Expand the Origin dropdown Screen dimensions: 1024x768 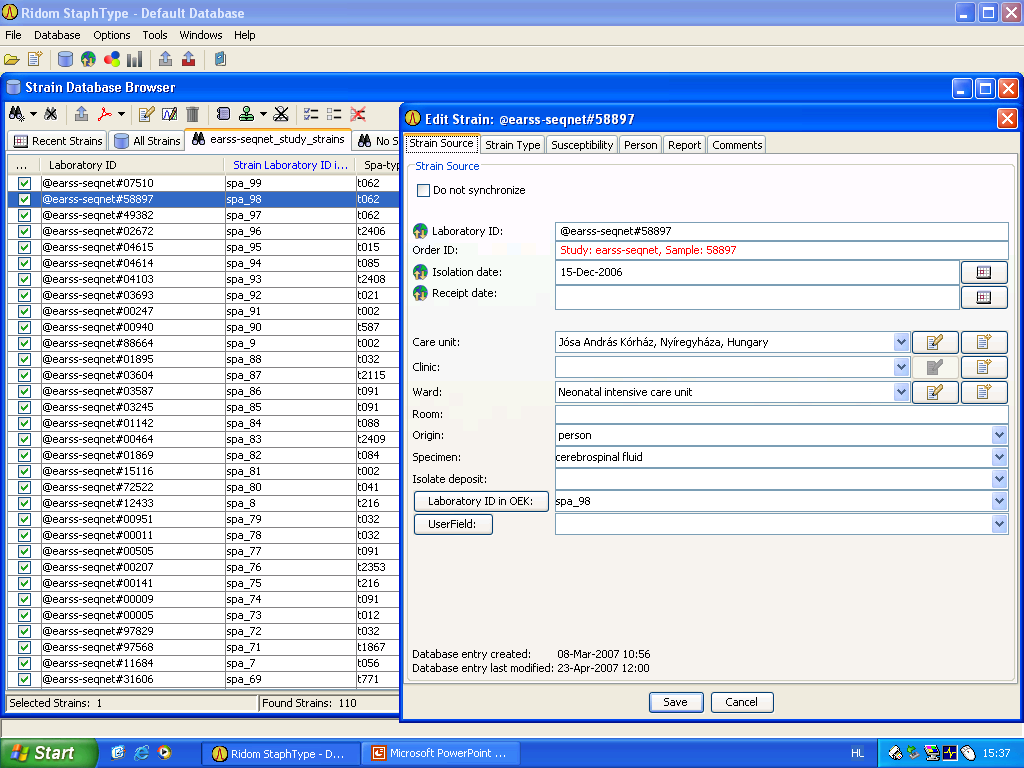click(x=999, y=435)
